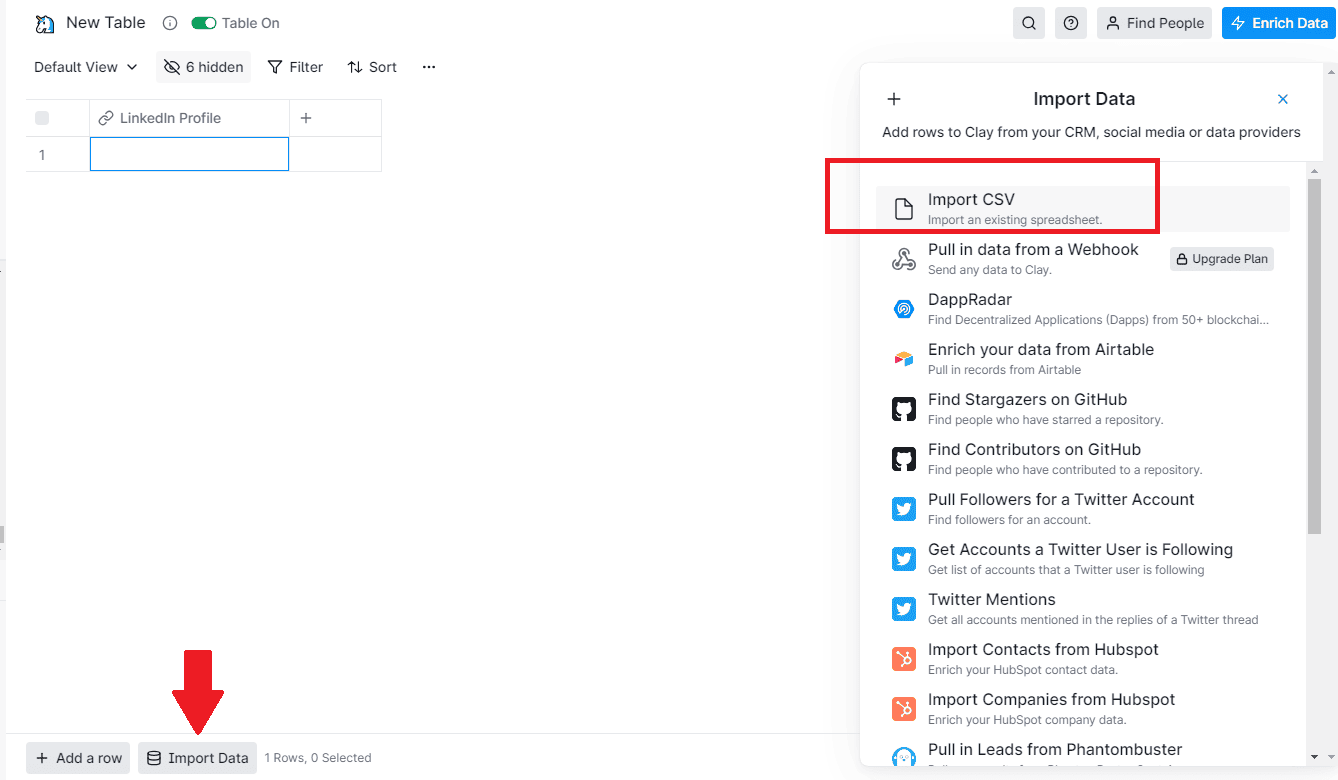Screen dimensions: 1338x780
Task: Click the Add a row button
Action: click(x=79, y=758)
